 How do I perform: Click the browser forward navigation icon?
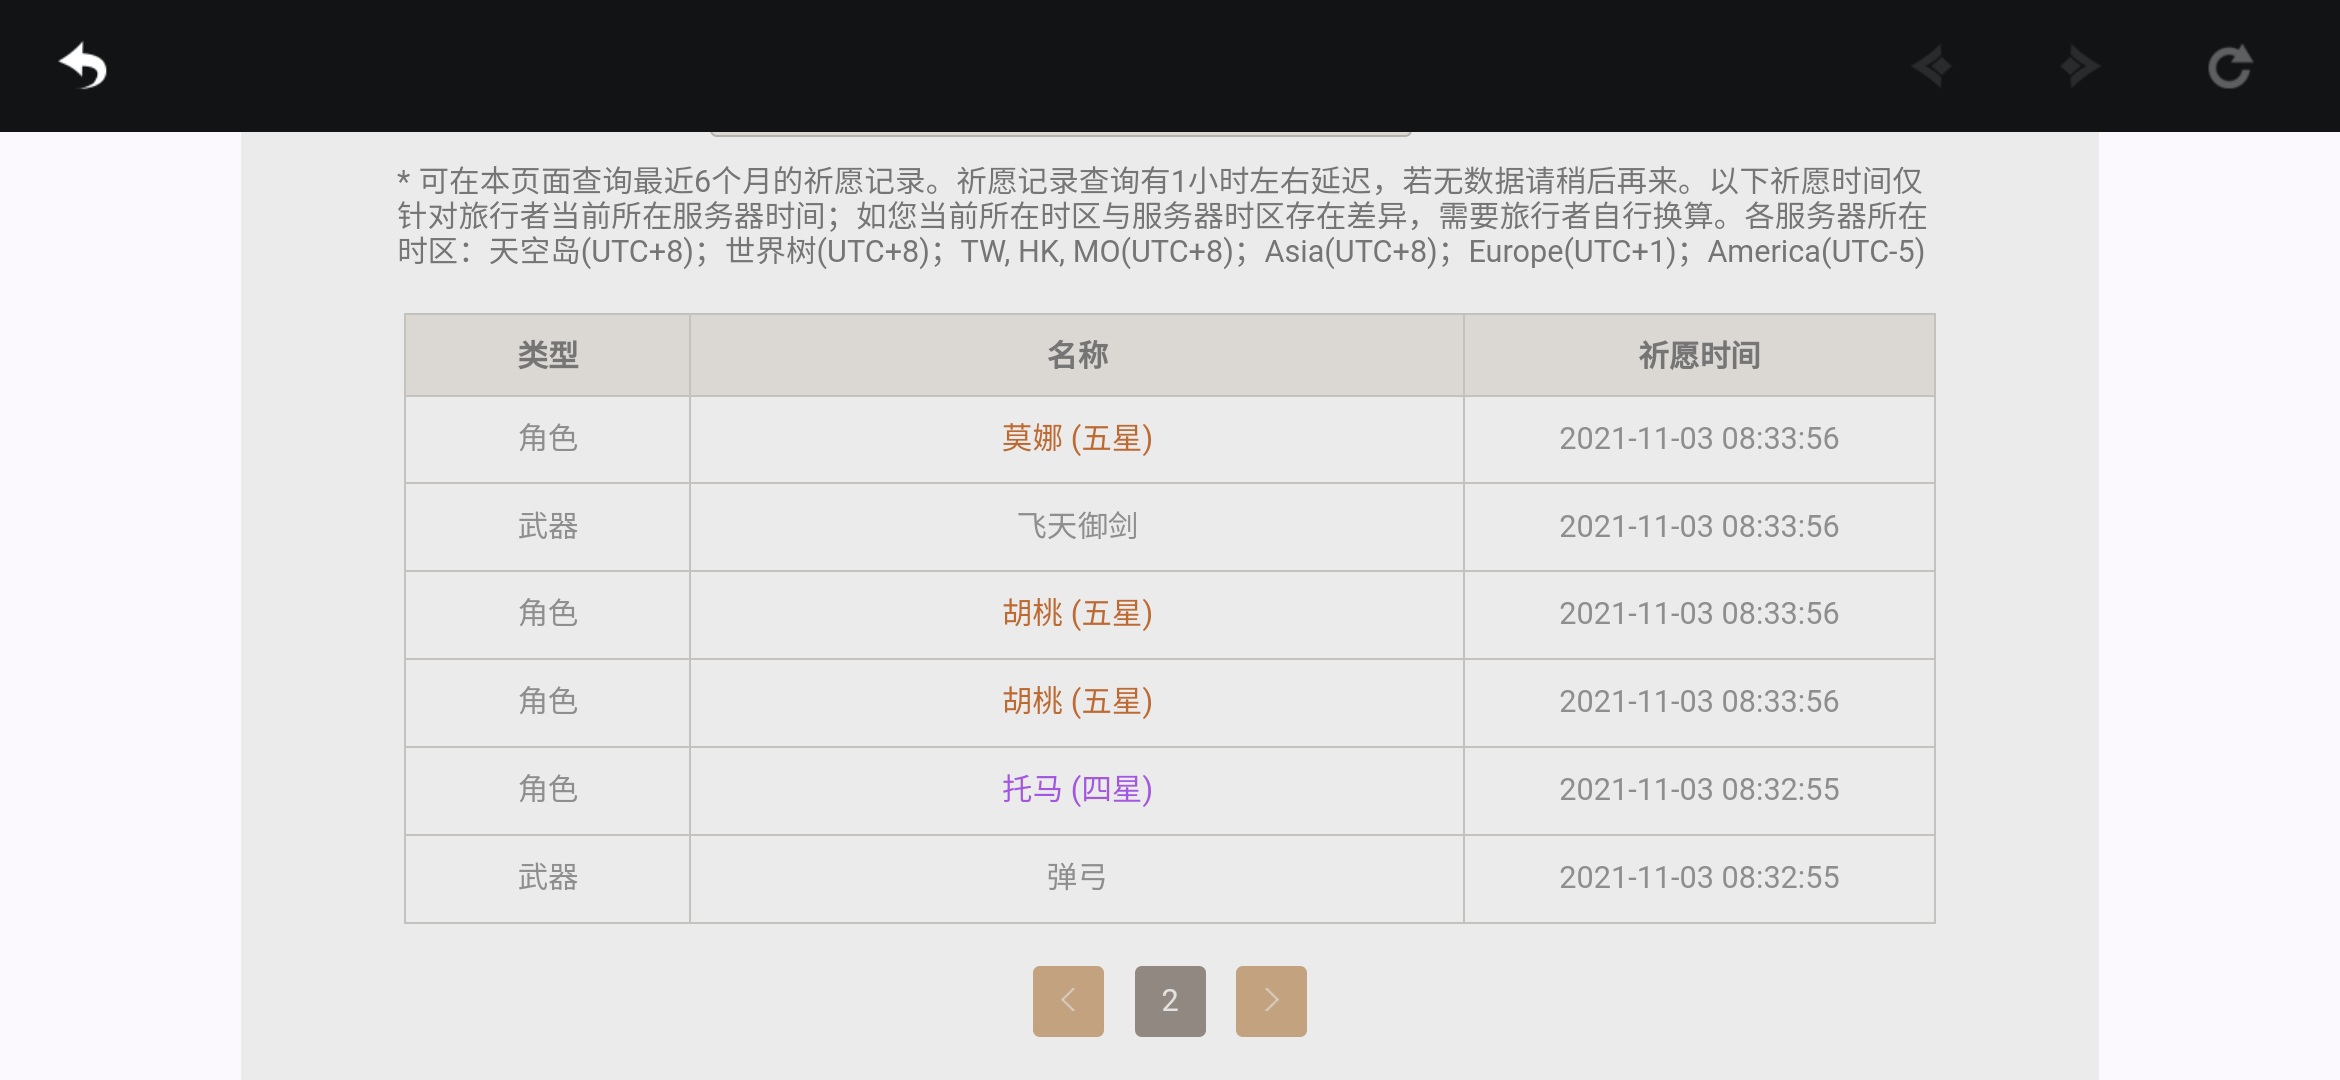coord(2079,67)
